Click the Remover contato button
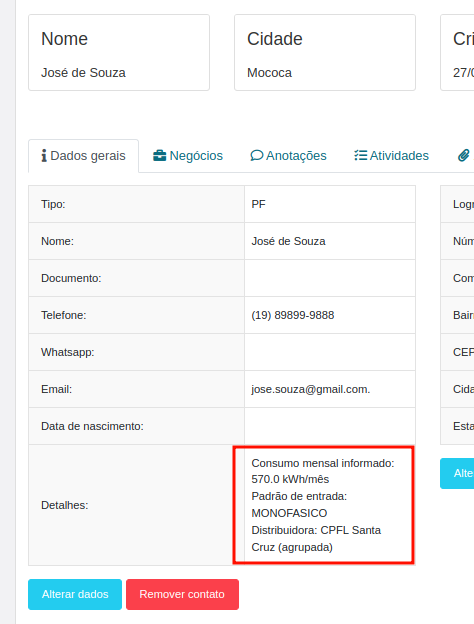The image size is (474, 624). [182, 594]
